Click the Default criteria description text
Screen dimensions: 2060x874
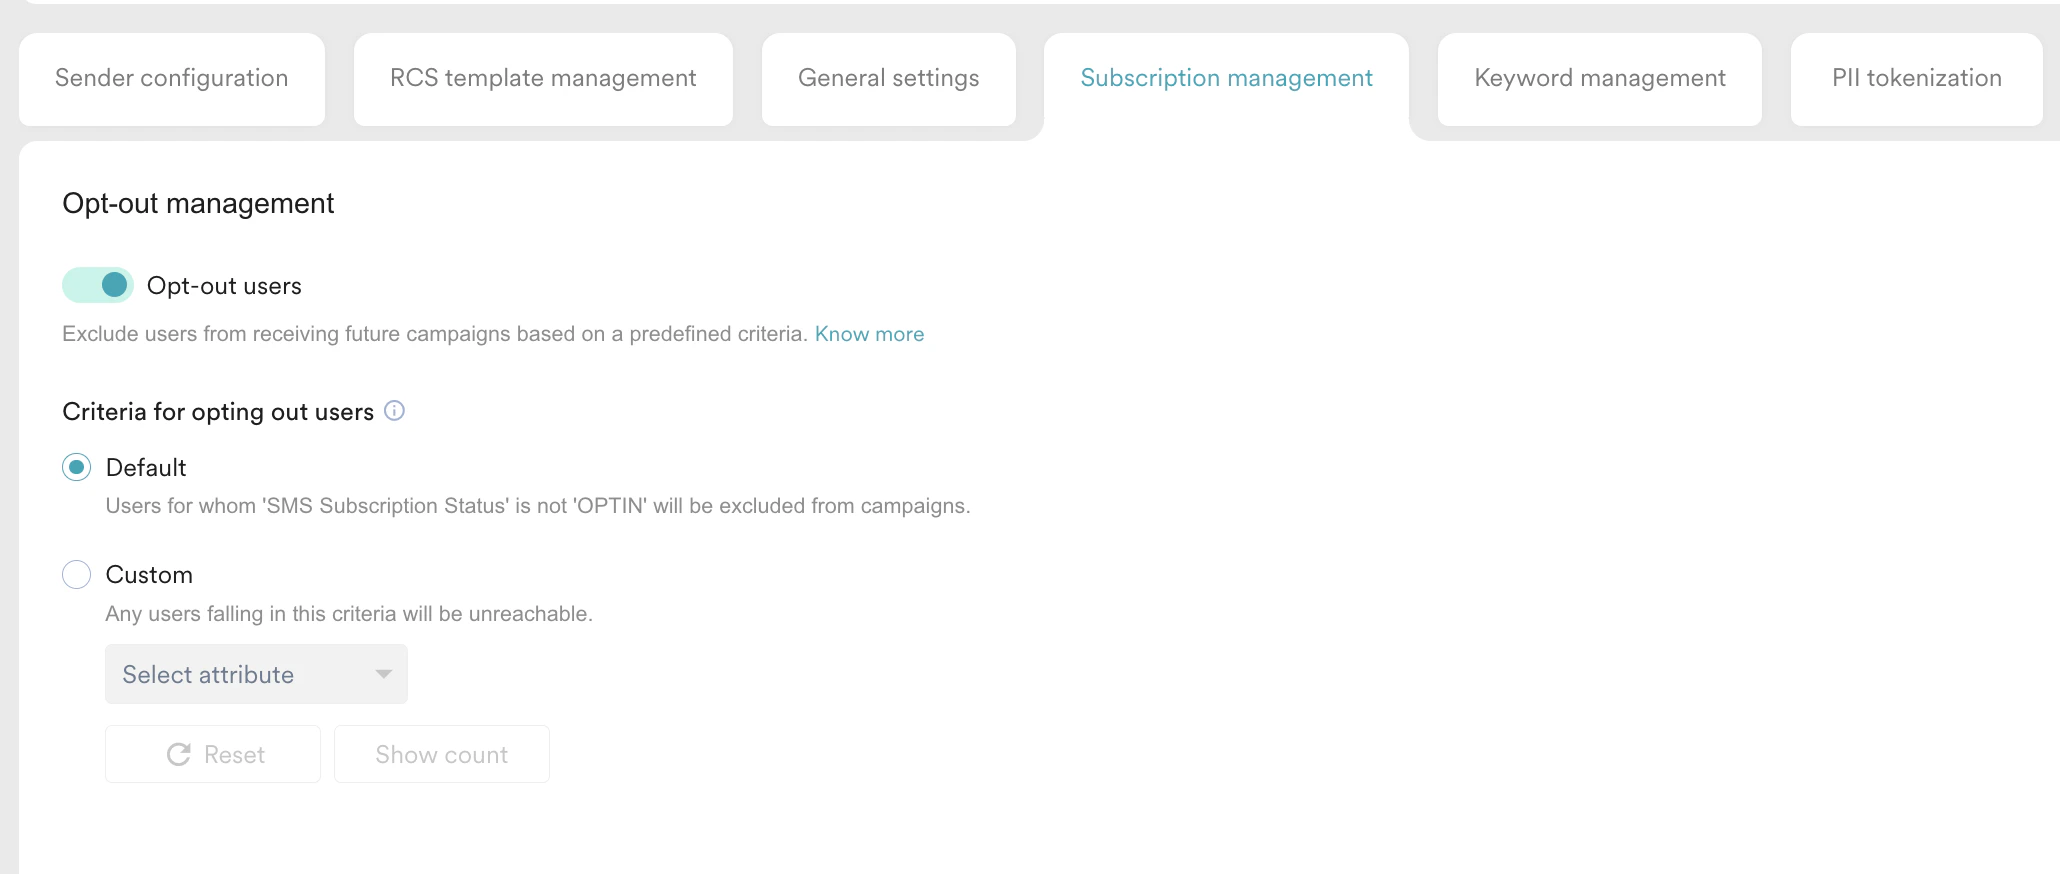click(537, 506)
